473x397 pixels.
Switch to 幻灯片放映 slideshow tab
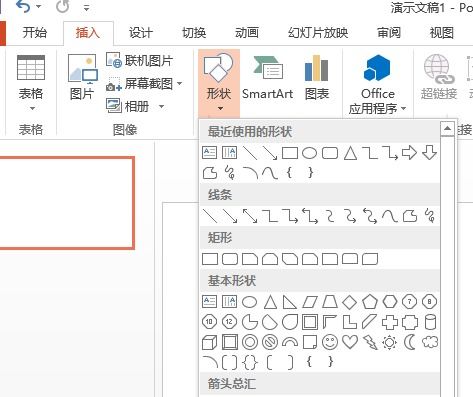click(x=318, y=33)
